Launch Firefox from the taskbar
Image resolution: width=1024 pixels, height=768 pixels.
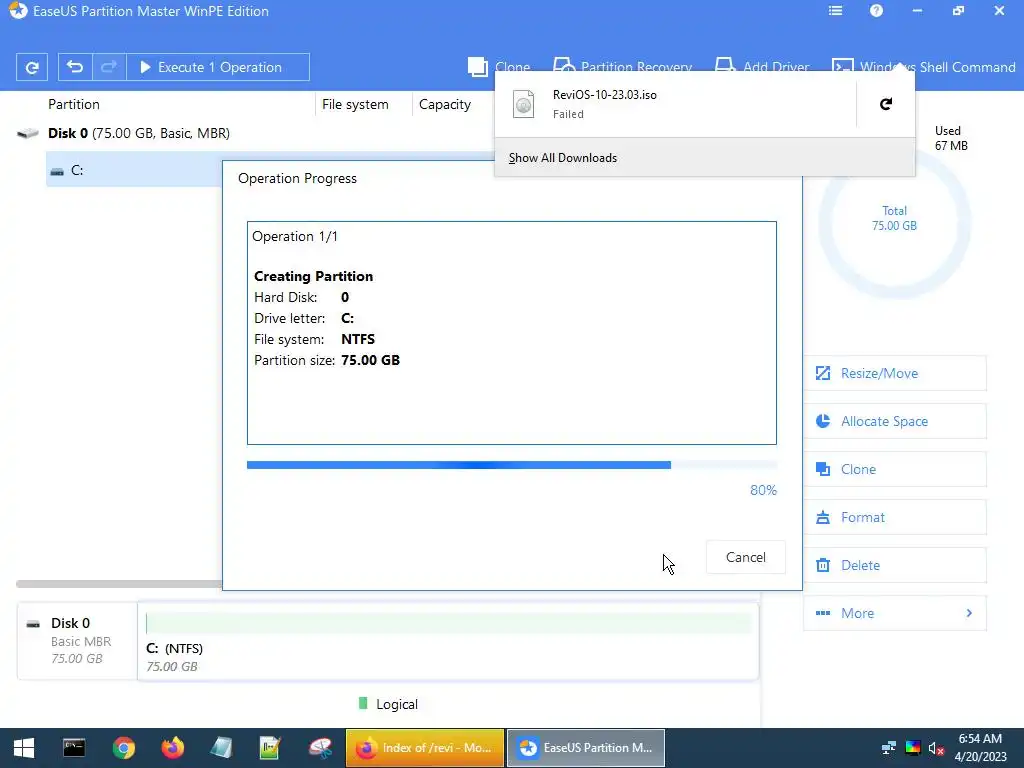pos(172,748)
